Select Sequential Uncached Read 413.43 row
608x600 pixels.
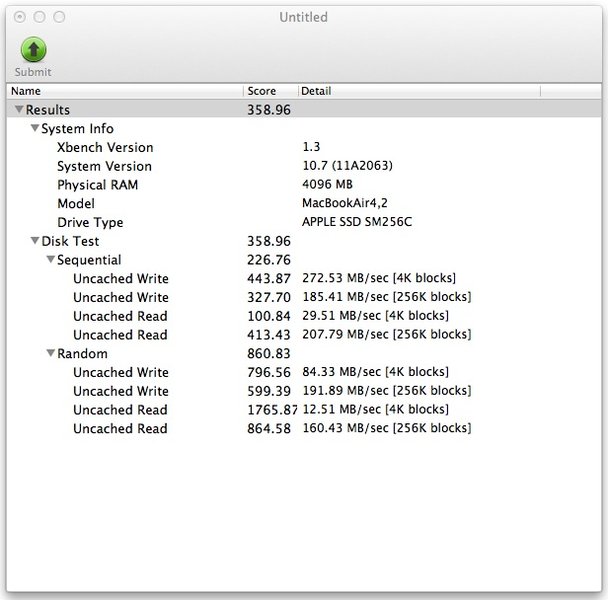(304, 335)
